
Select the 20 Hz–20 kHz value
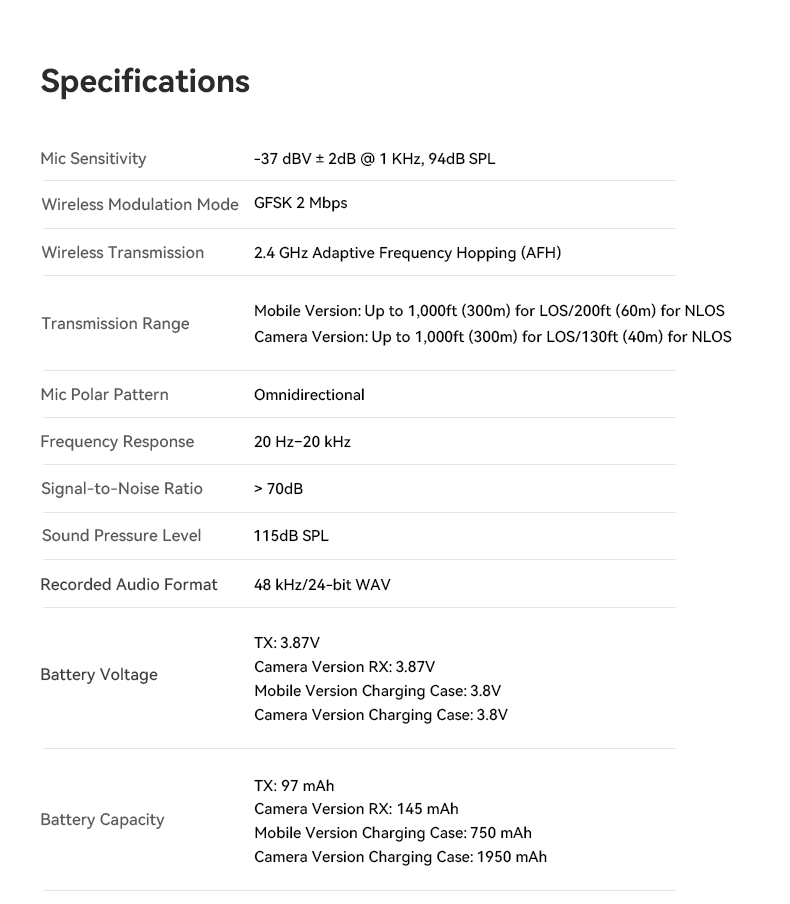pos(302,441)
